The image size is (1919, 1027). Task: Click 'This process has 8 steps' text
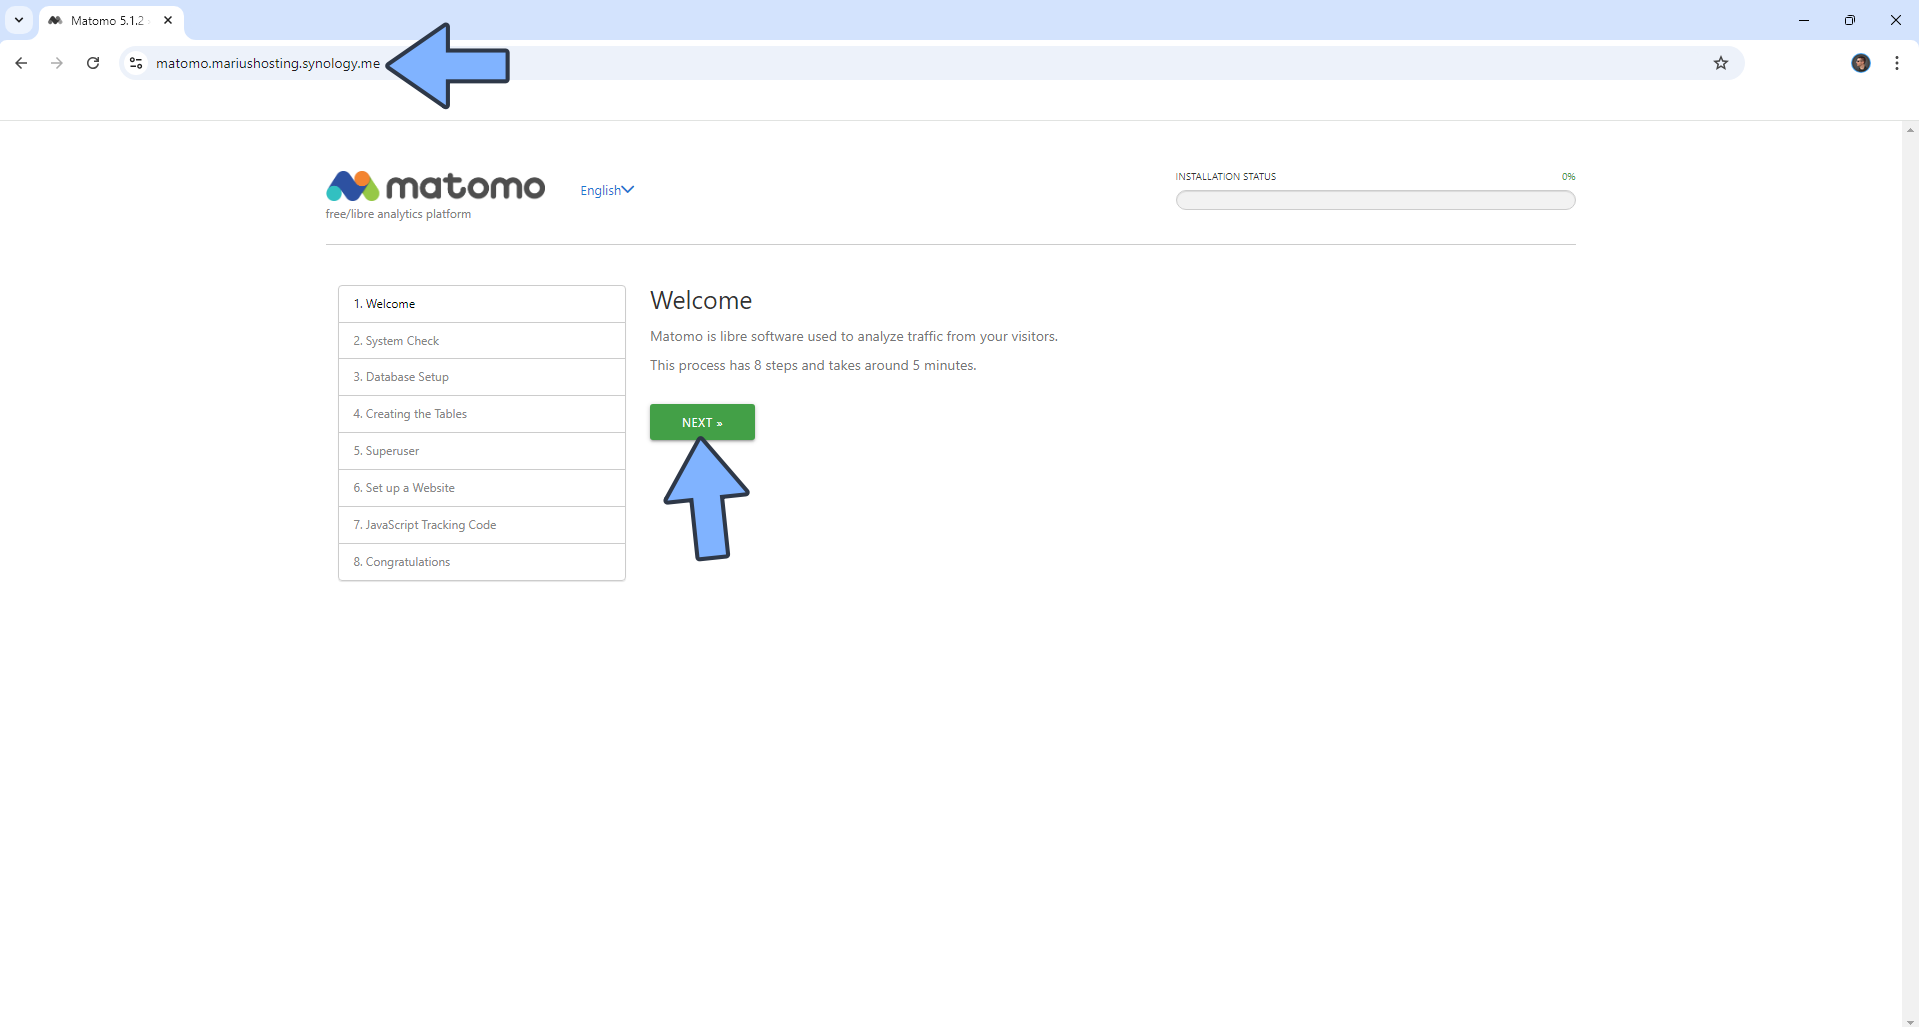click(813, 365)
